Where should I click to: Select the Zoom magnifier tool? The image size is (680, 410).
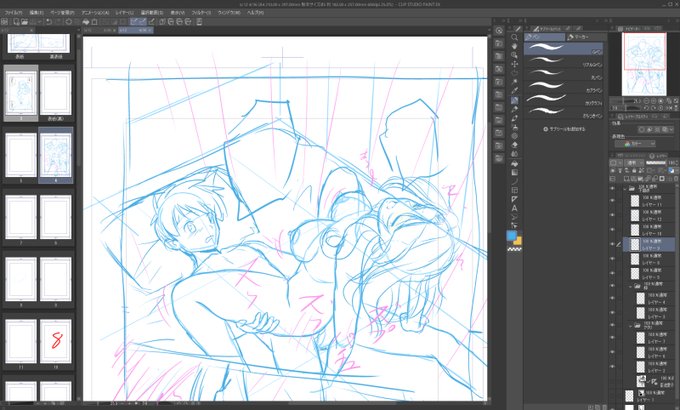[x=514, y=37]
